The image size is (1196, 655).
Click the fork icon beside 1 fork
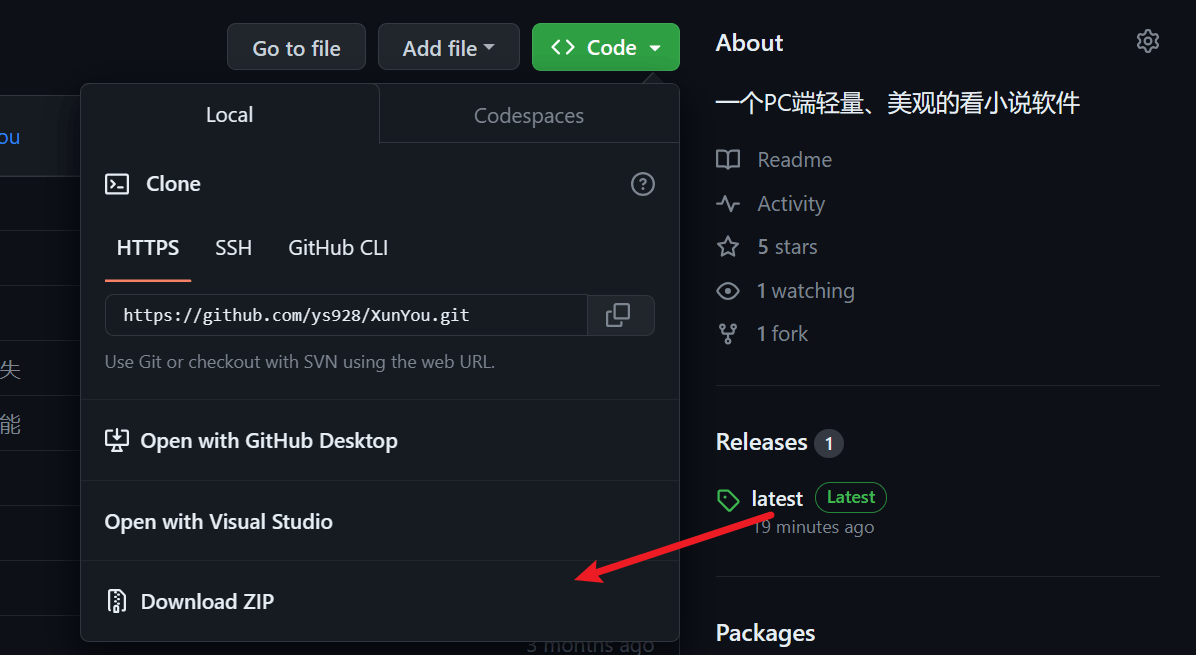[x=728, y=334]
